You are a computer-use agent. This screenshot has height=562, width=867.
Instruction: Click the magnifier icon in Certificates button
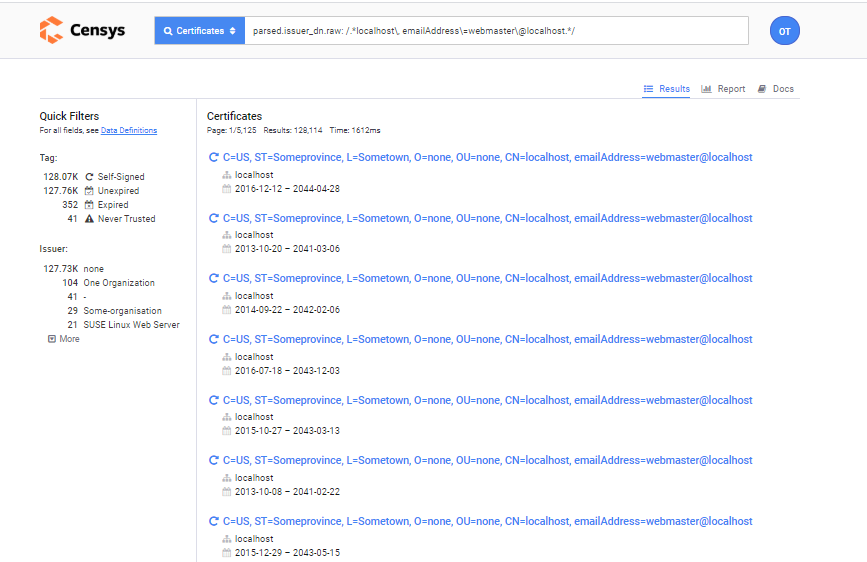168,31
